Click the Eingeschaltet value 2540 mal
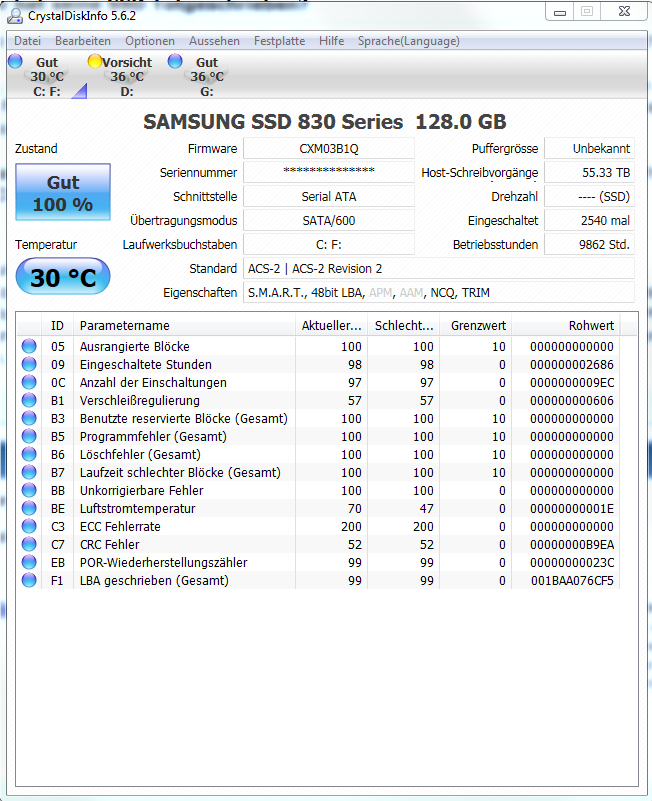Image resolution: width=652 pixels, height=801 pixels. [x=590, y=221]
